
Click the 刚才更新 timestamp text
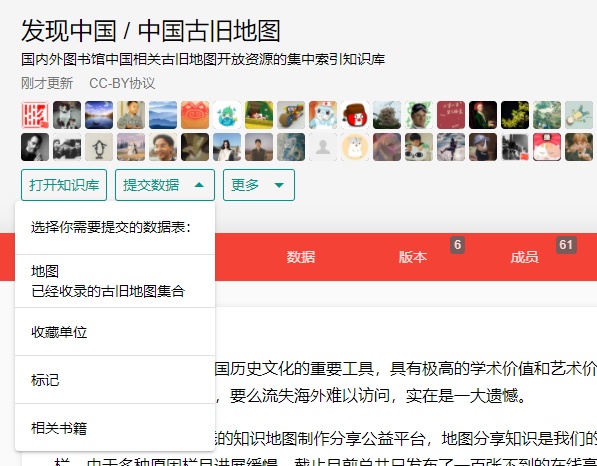(47, 83)
